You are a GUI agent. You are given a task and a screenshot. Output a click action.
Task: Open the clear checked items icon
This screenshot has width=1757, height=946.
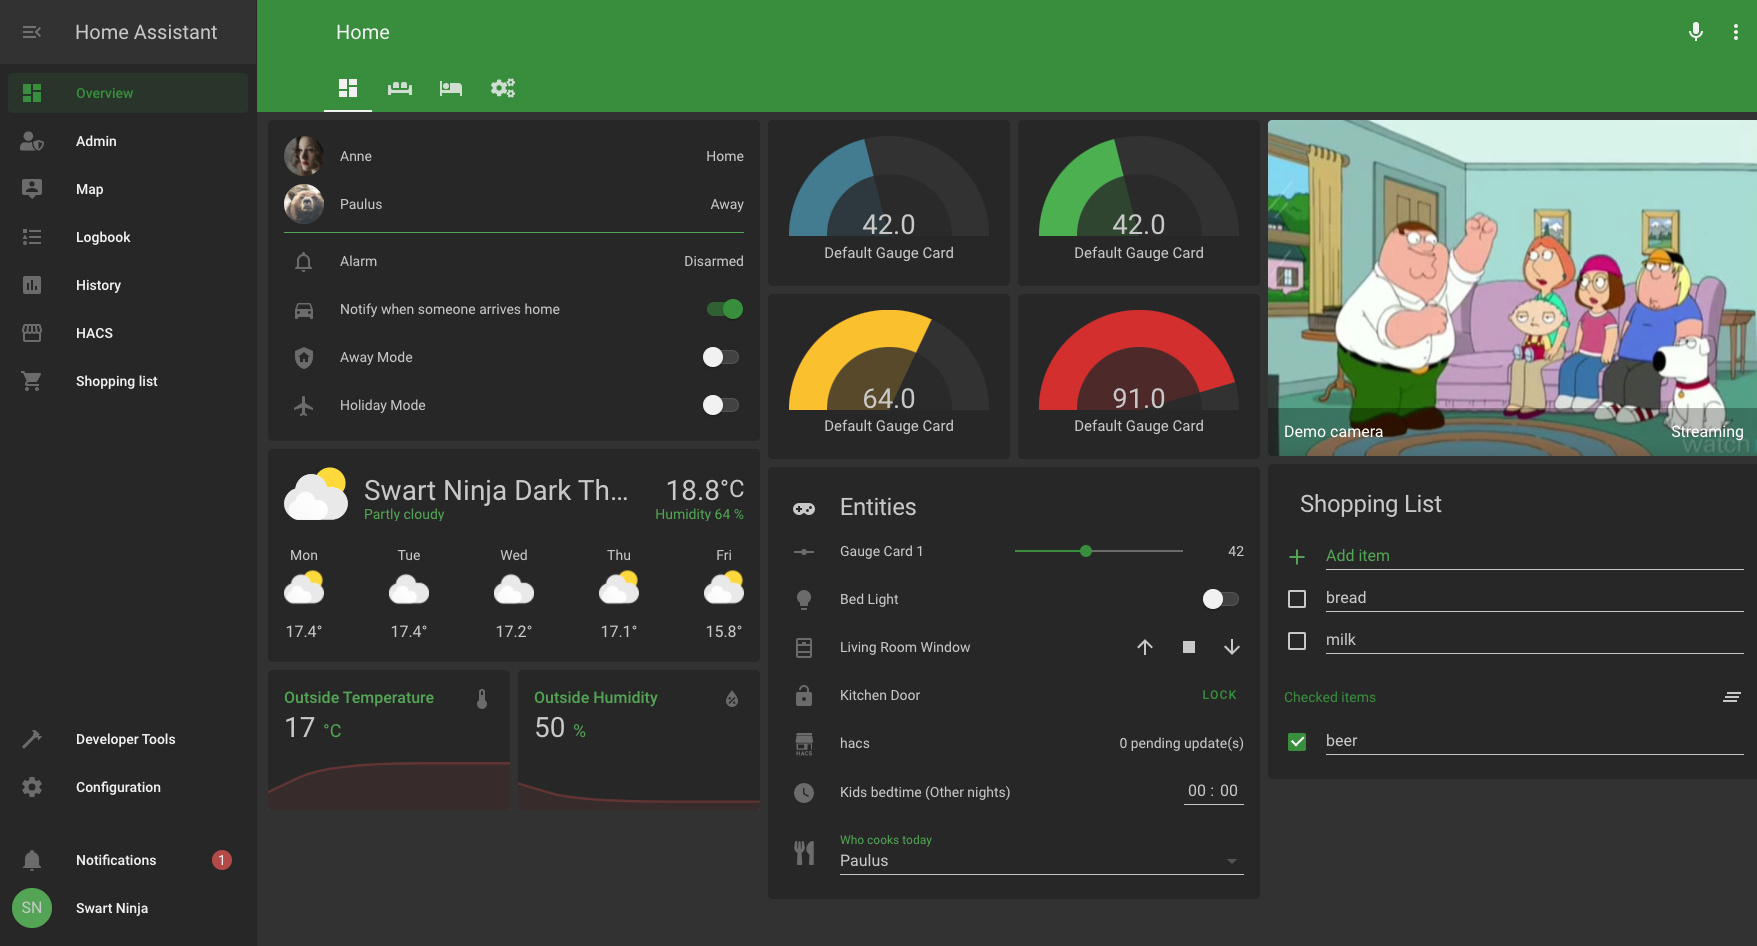1732,697
